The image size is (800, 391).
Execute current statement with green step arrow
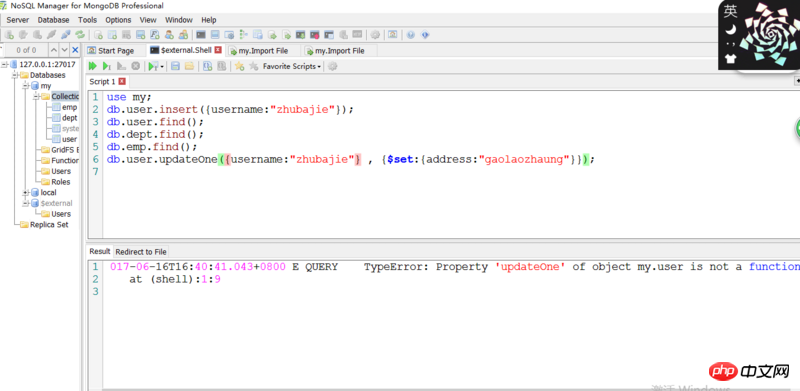[107, 66]
